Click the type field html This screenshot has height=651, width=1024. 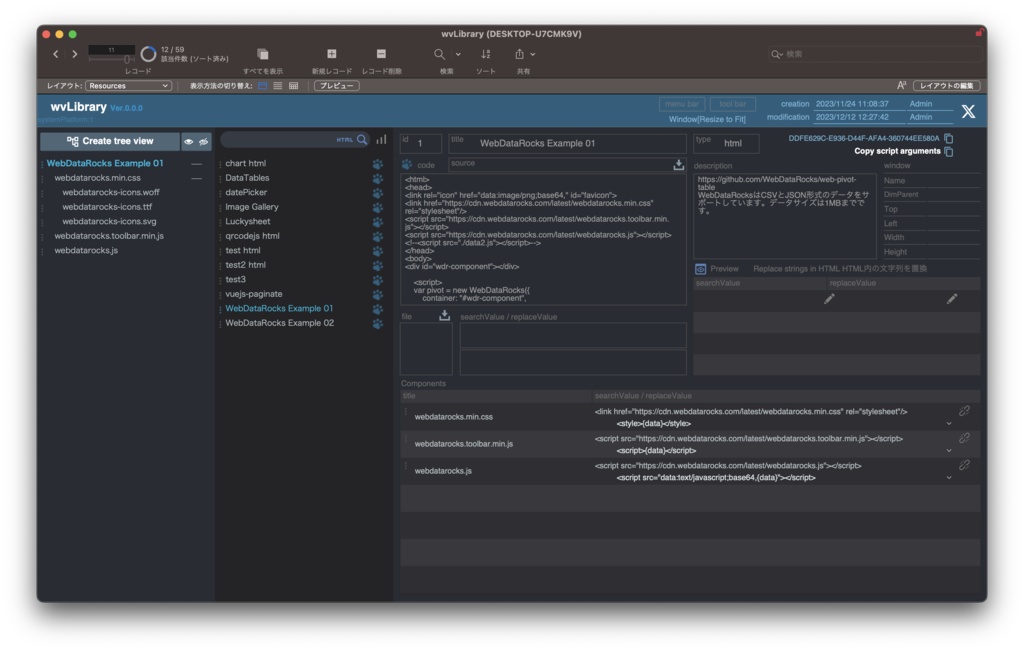(726, 144)
